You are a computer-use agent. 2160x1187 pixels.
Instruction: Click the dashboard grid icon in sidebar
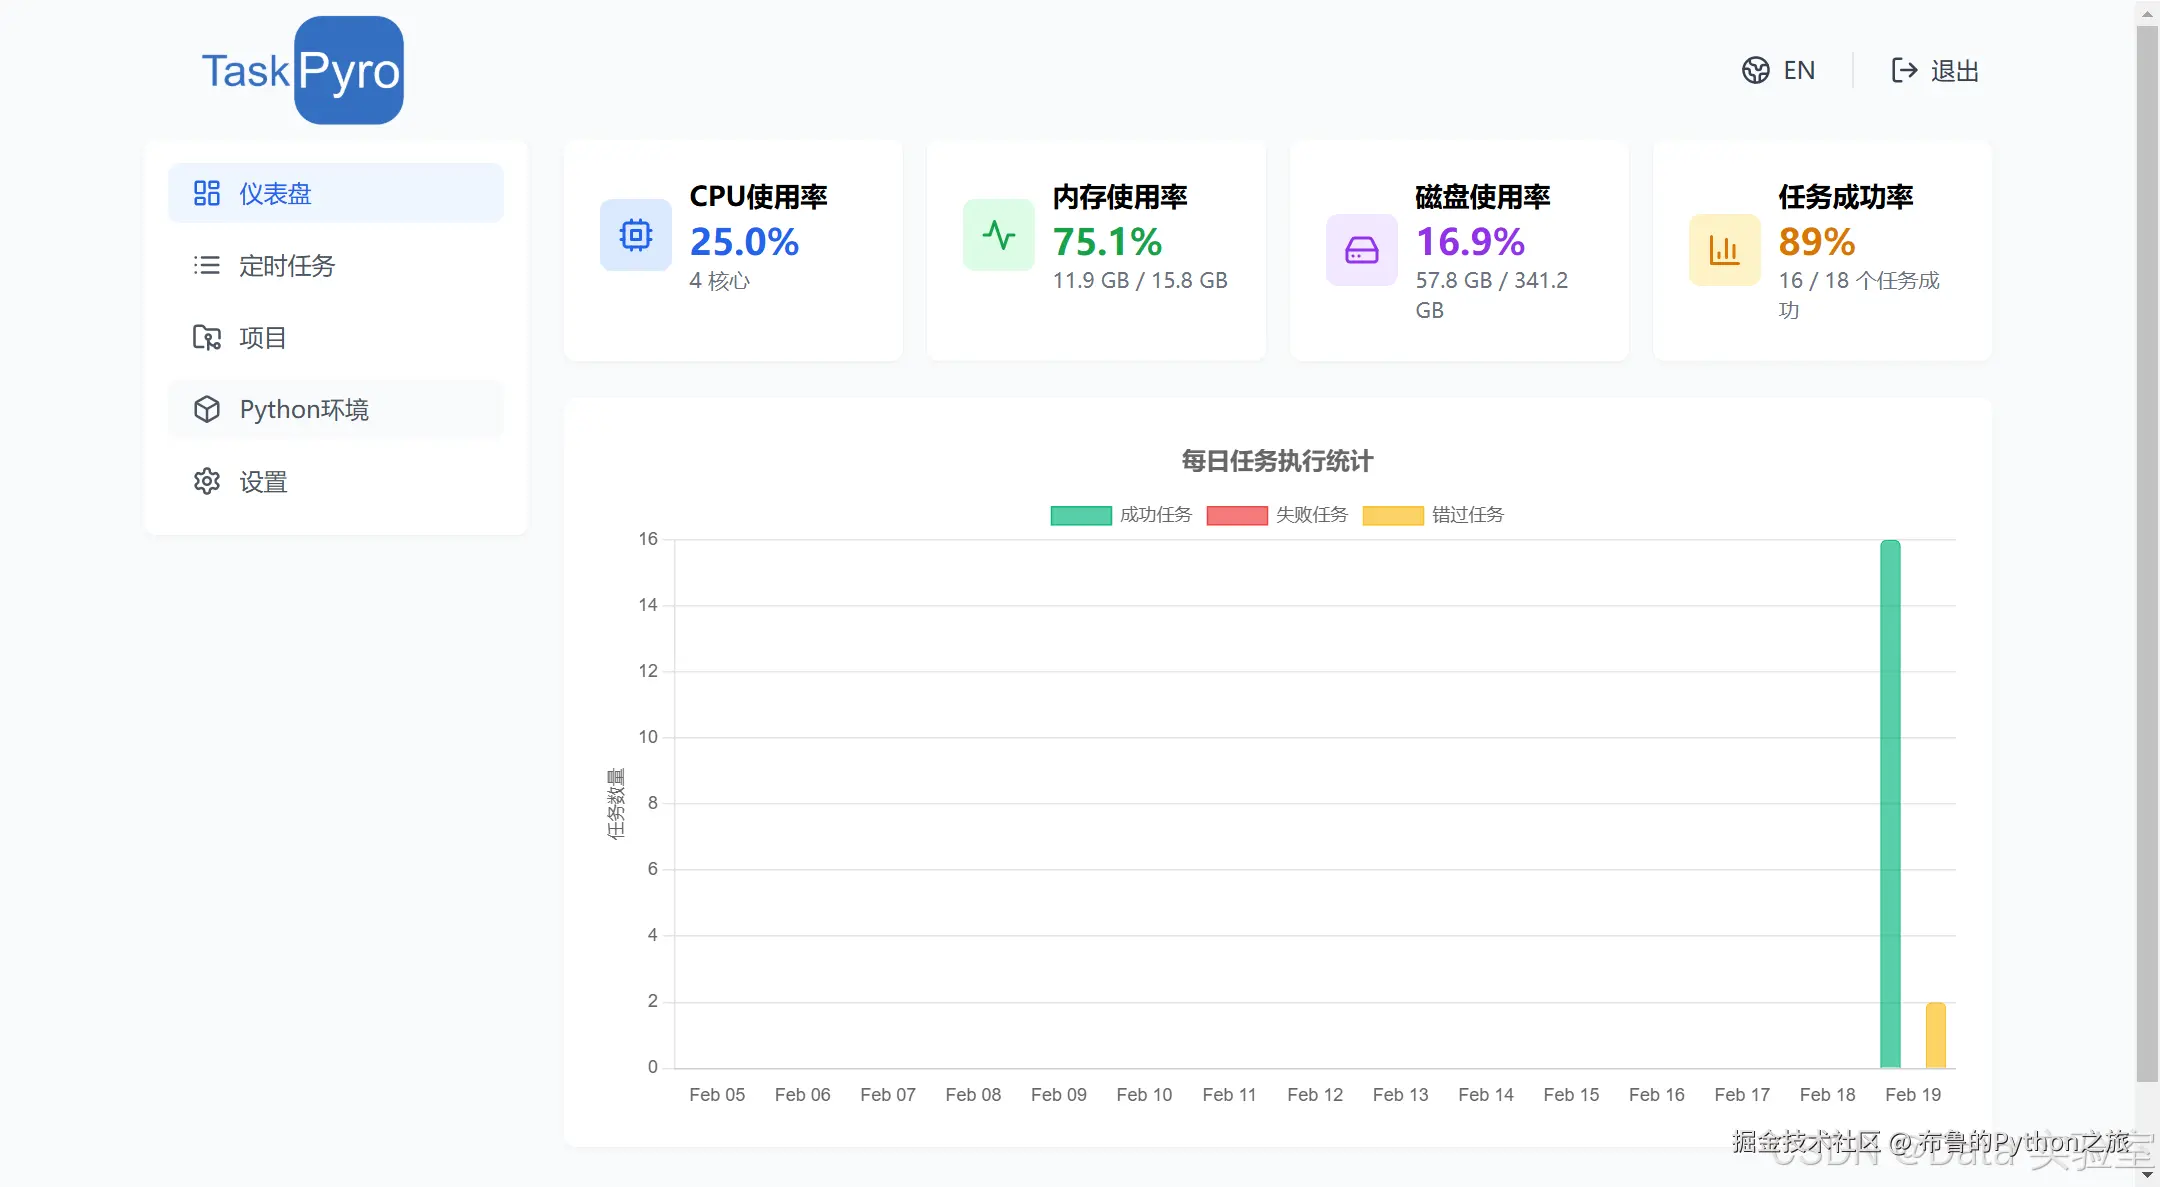pos(206,193)
